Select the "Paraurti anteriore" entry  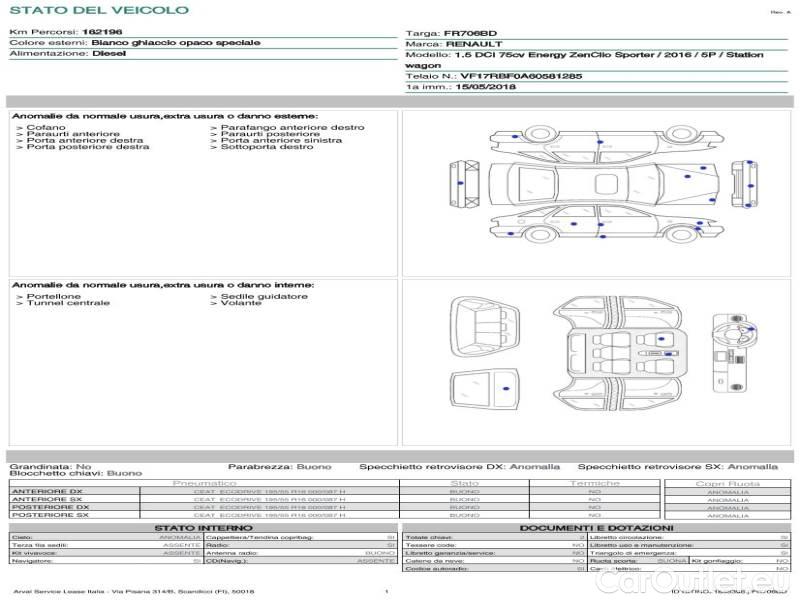point(73,134)
